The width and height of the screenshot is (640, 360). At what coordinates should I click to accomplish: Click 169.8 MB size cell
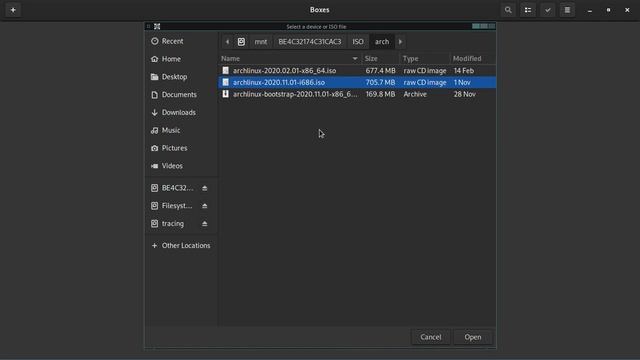pyautogui.click(x=380, y=94)
